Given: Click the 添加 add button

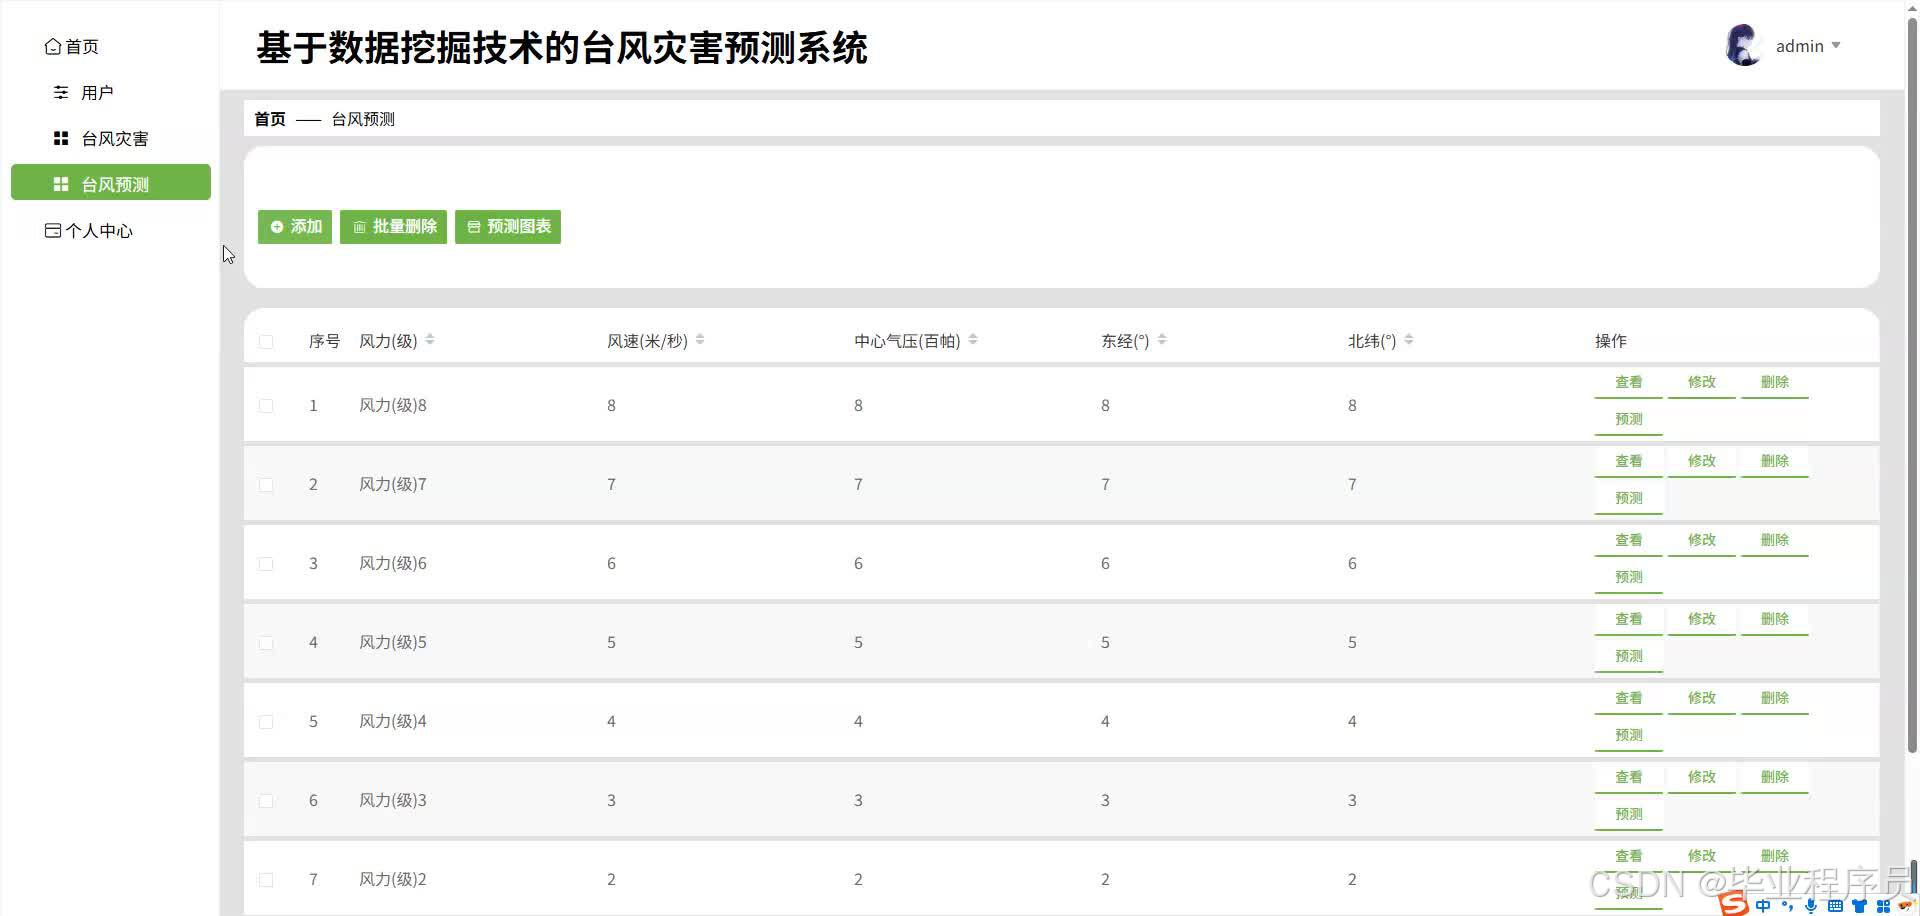Looking at the screenshot, I should 295,227.
